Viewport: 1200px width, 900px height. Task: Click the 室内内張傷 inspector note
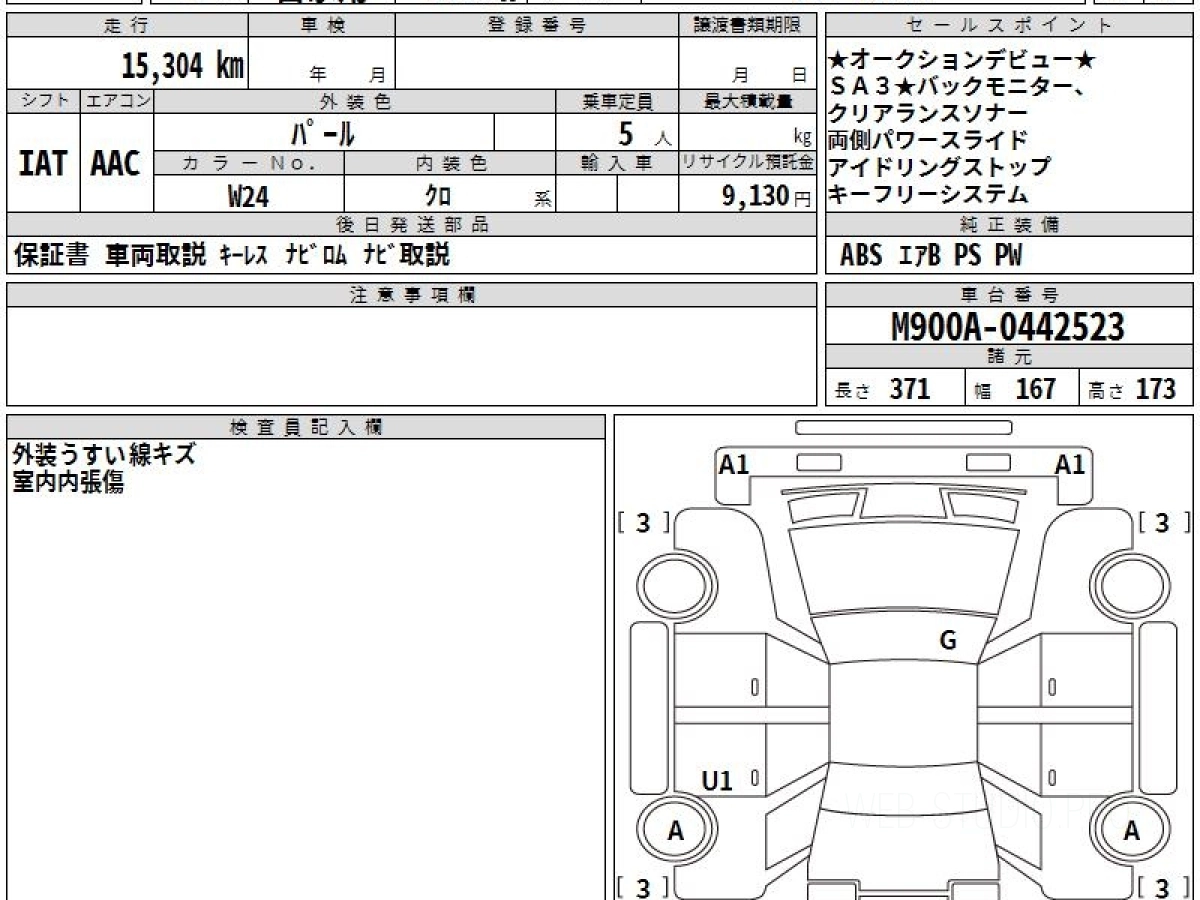[x=68, y=482]
